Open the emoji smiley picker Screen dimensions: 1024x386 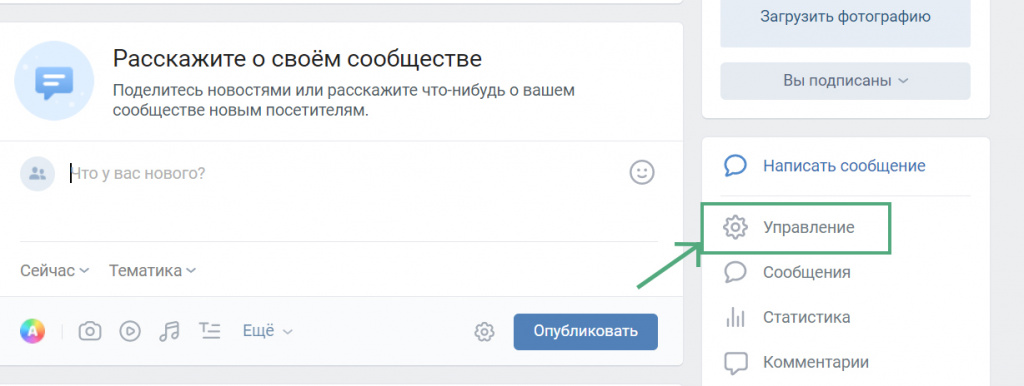click(642, 172)
